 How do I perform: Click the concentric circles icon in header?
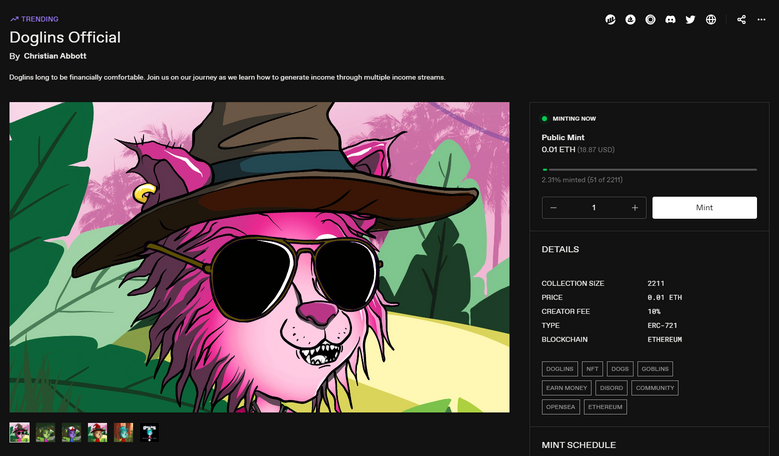click(650, 19)
